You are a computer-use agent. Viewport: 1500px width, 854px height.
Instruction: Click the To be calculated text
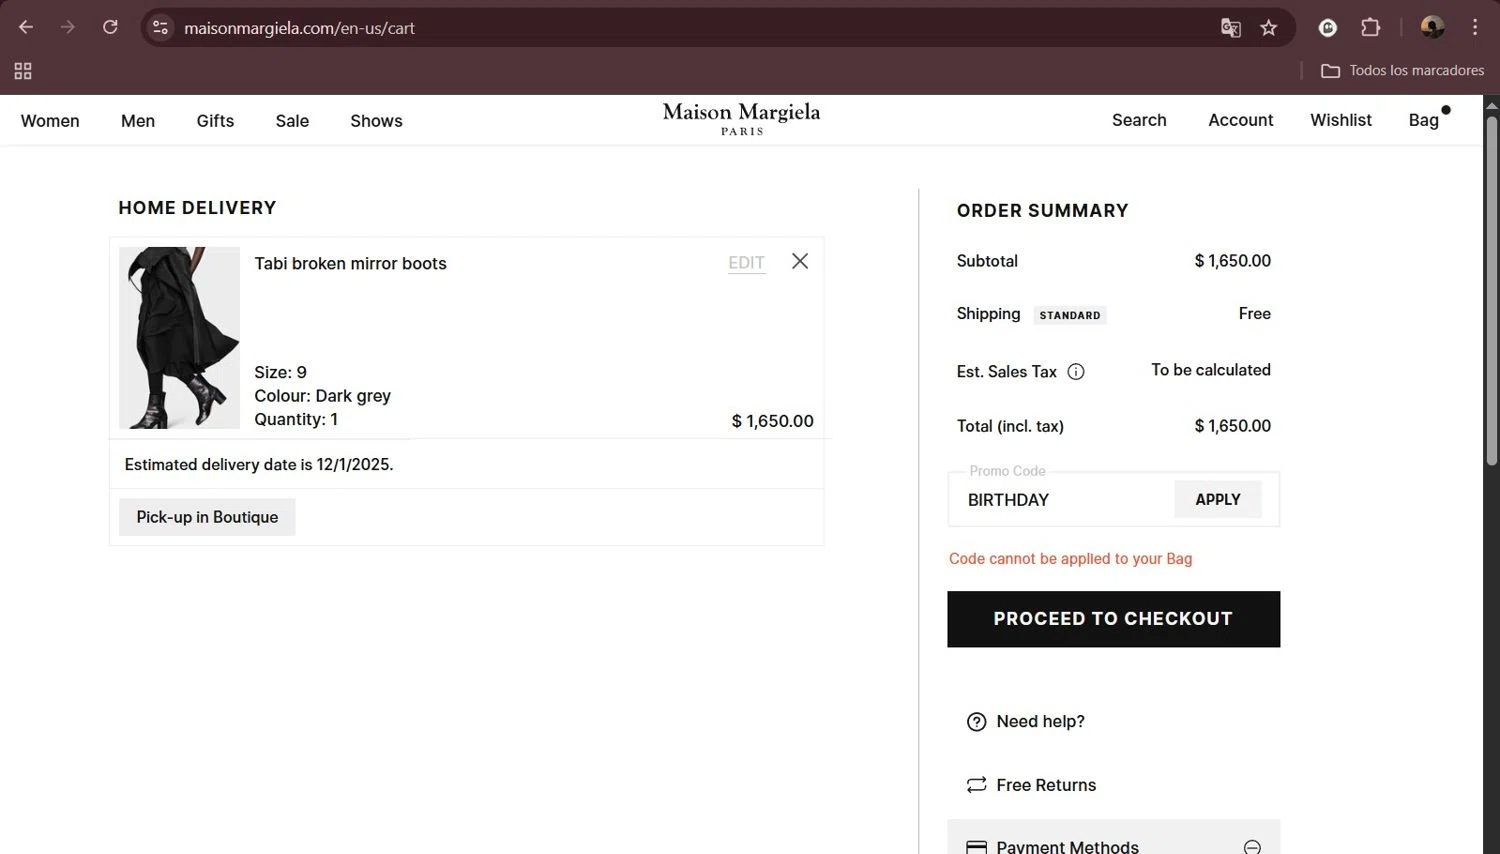point(1211,370)
